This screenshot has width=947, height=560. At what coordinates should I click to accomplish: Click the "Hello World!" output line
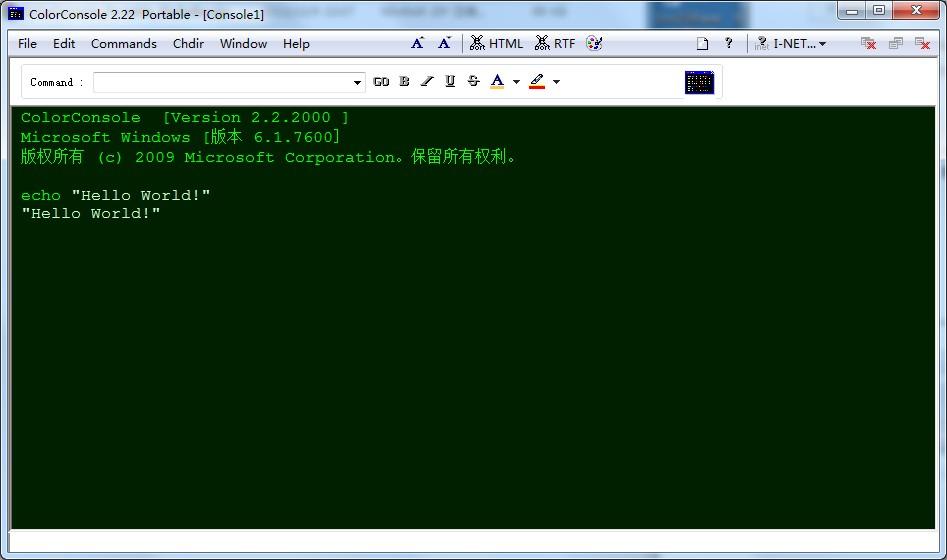(x=91, y=213)
